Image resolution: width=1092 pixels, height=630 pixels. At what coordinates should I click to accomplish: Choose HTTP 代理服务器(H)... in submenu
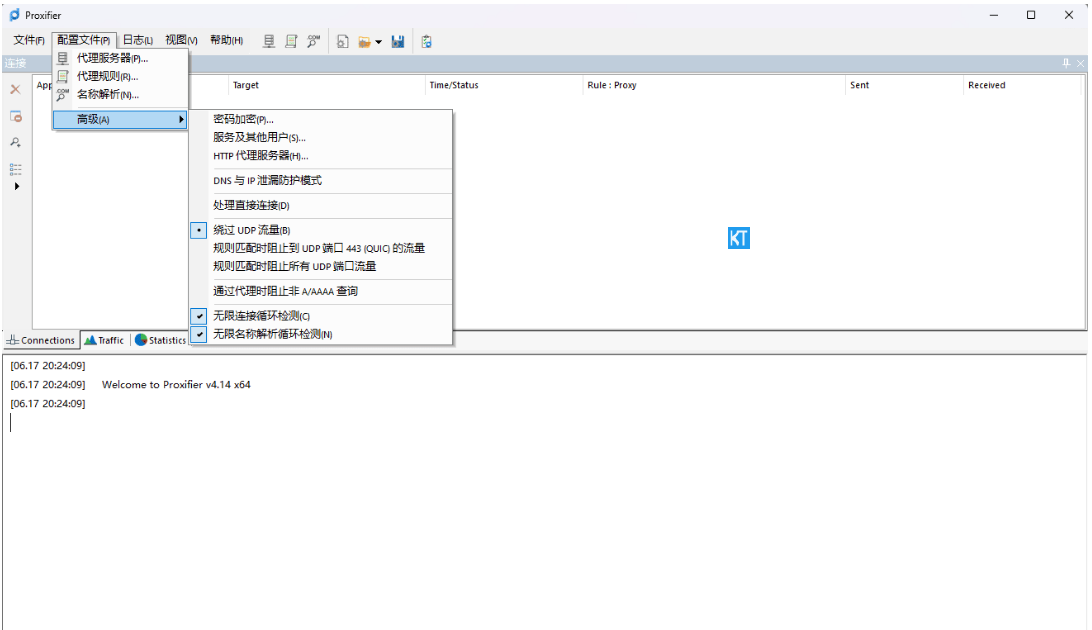(x=321, y=156)
